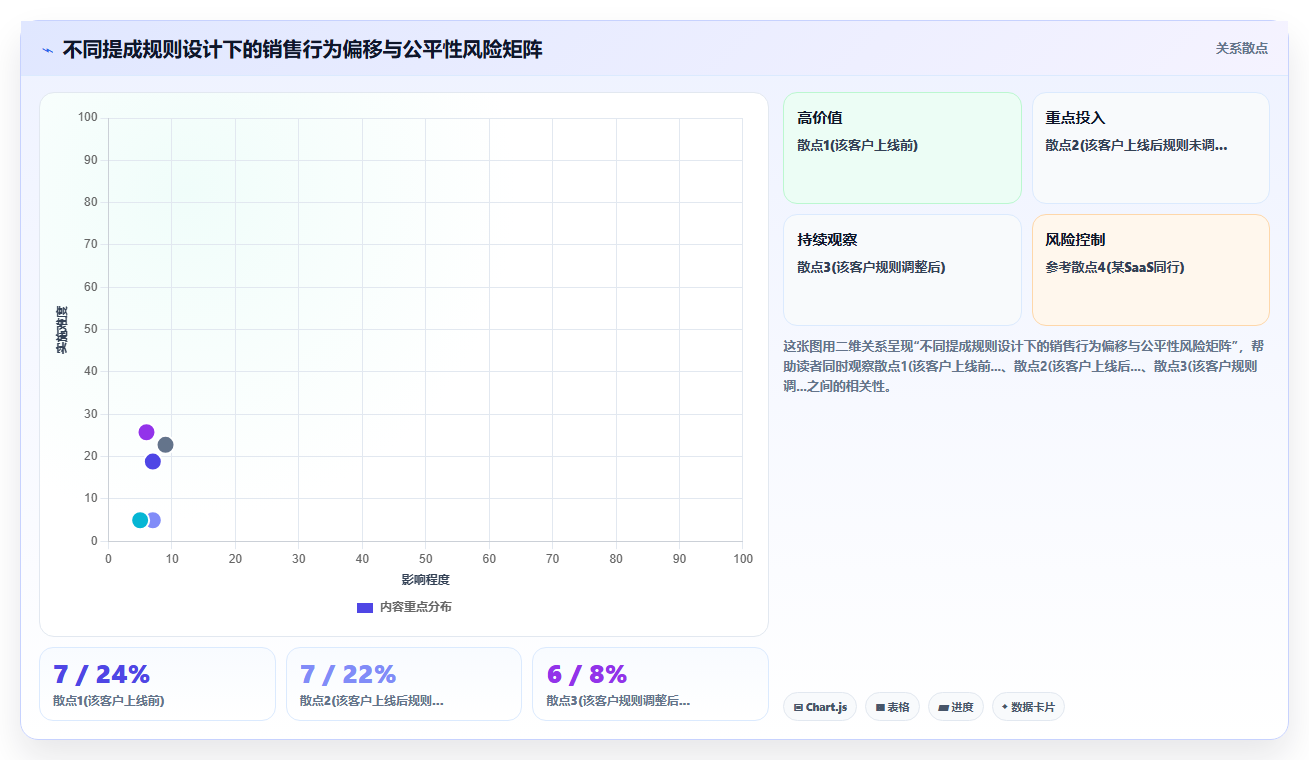Open the 风险控制 card

point(1150,270)
